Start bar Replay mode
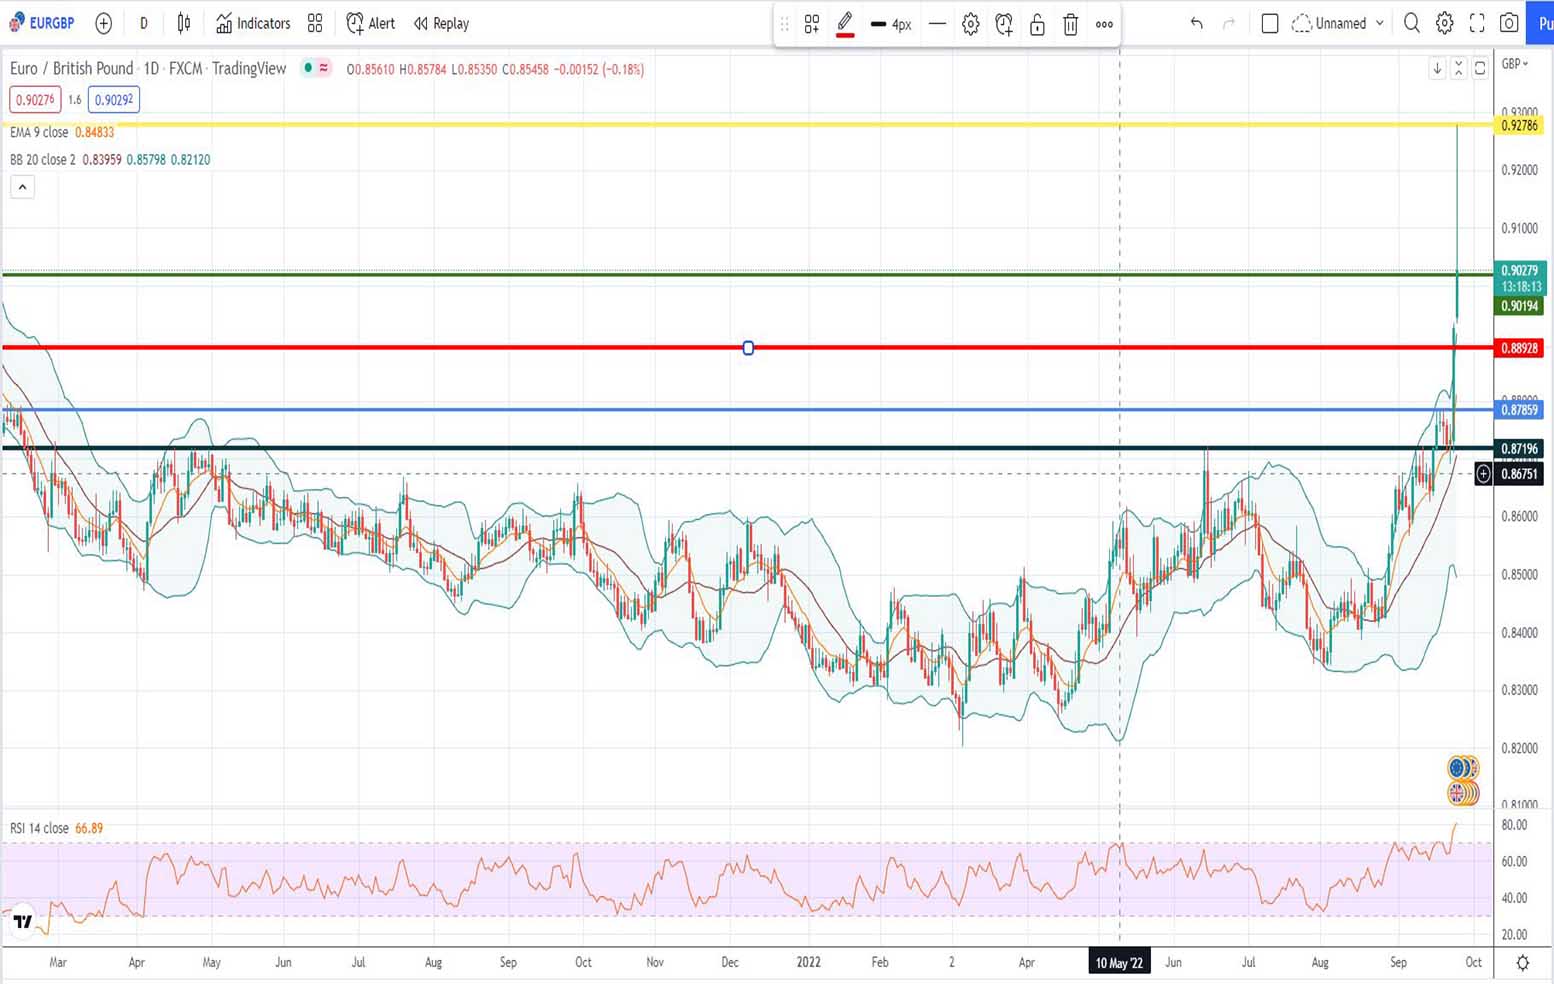The height and width of the screenshot is (984, 1554). coord(441,23)
